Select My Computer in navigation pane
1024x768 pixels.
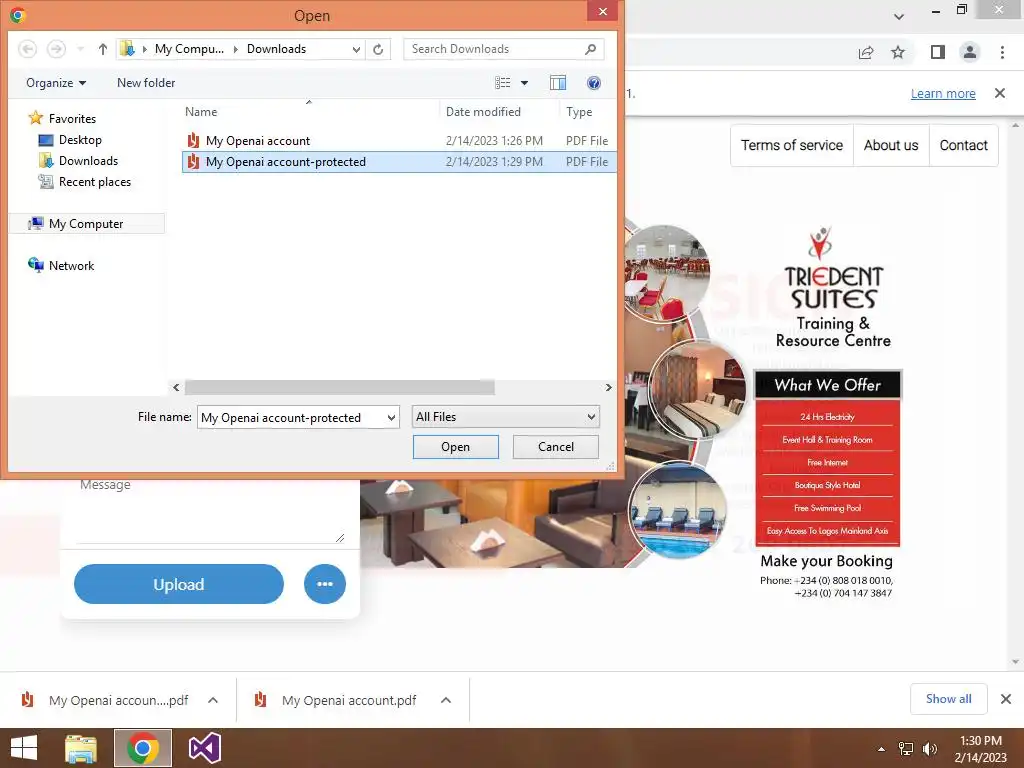87,223
